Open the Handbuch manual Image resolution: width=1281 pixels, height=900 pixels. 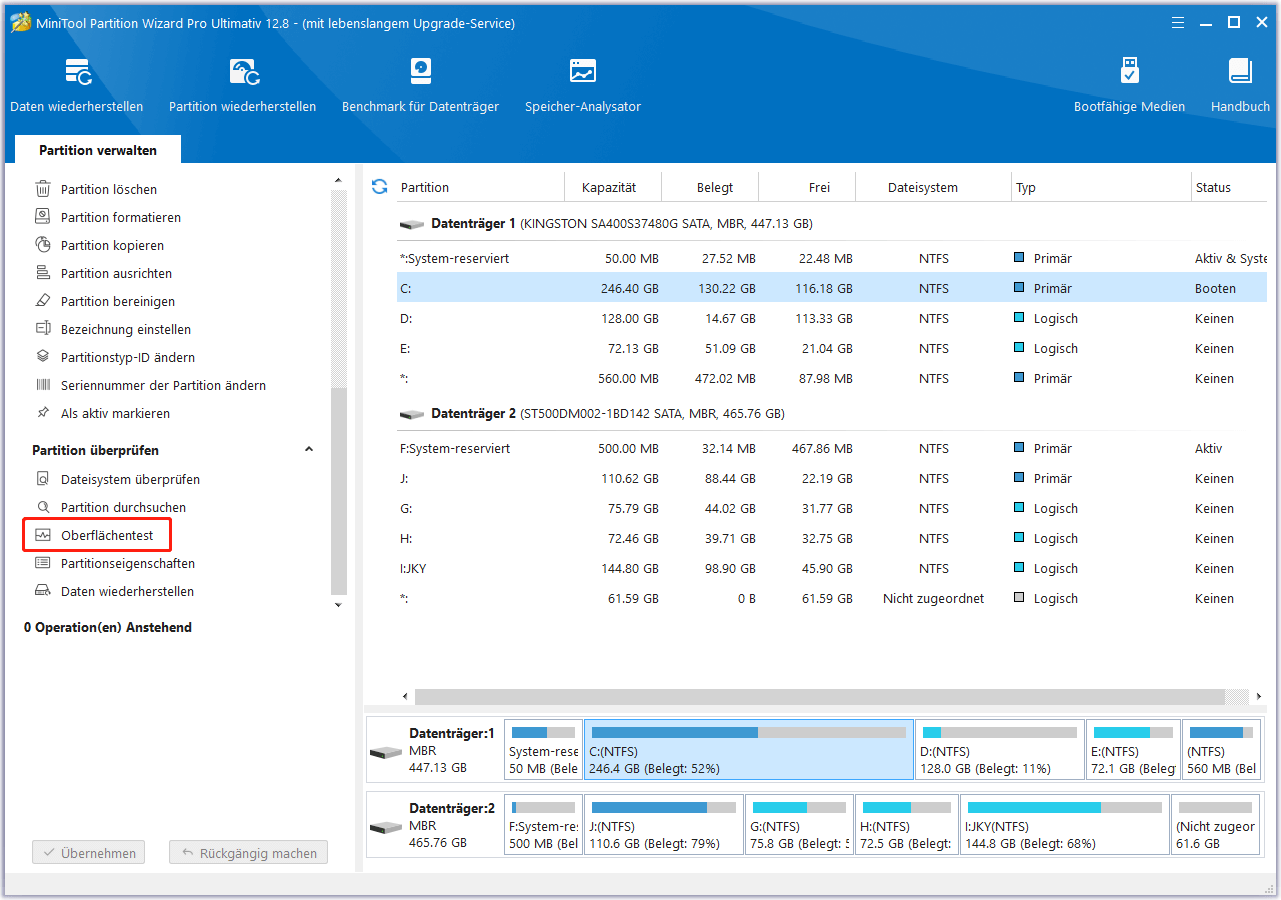click(1240, 85)
